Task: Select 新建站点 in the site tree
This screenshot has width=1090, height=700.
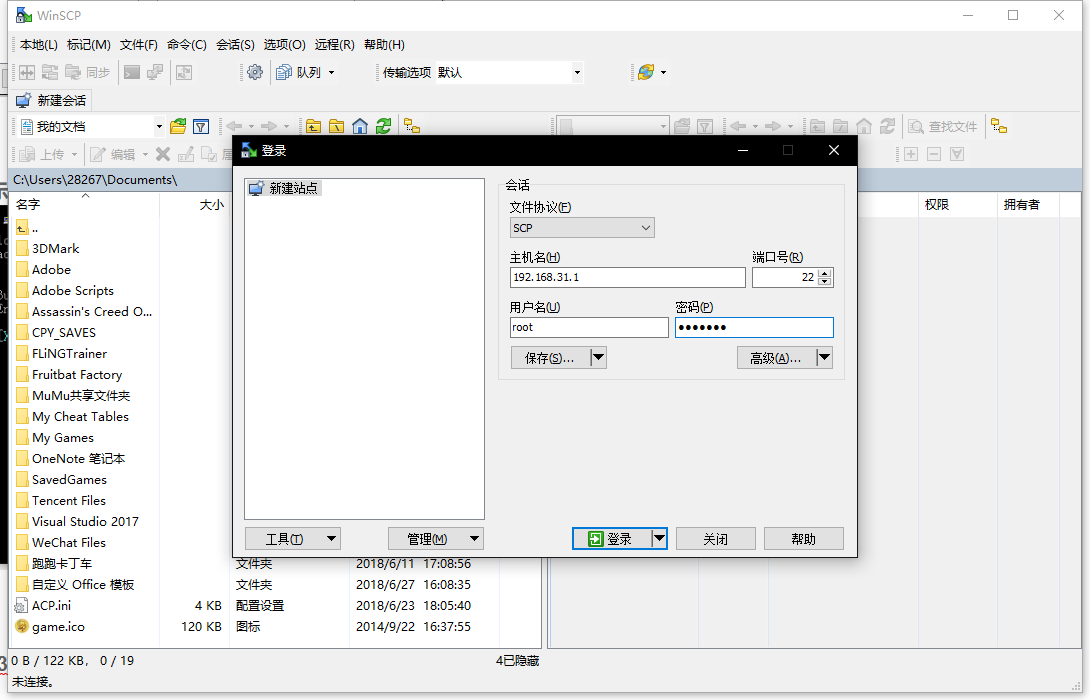Action: point(293,188)
